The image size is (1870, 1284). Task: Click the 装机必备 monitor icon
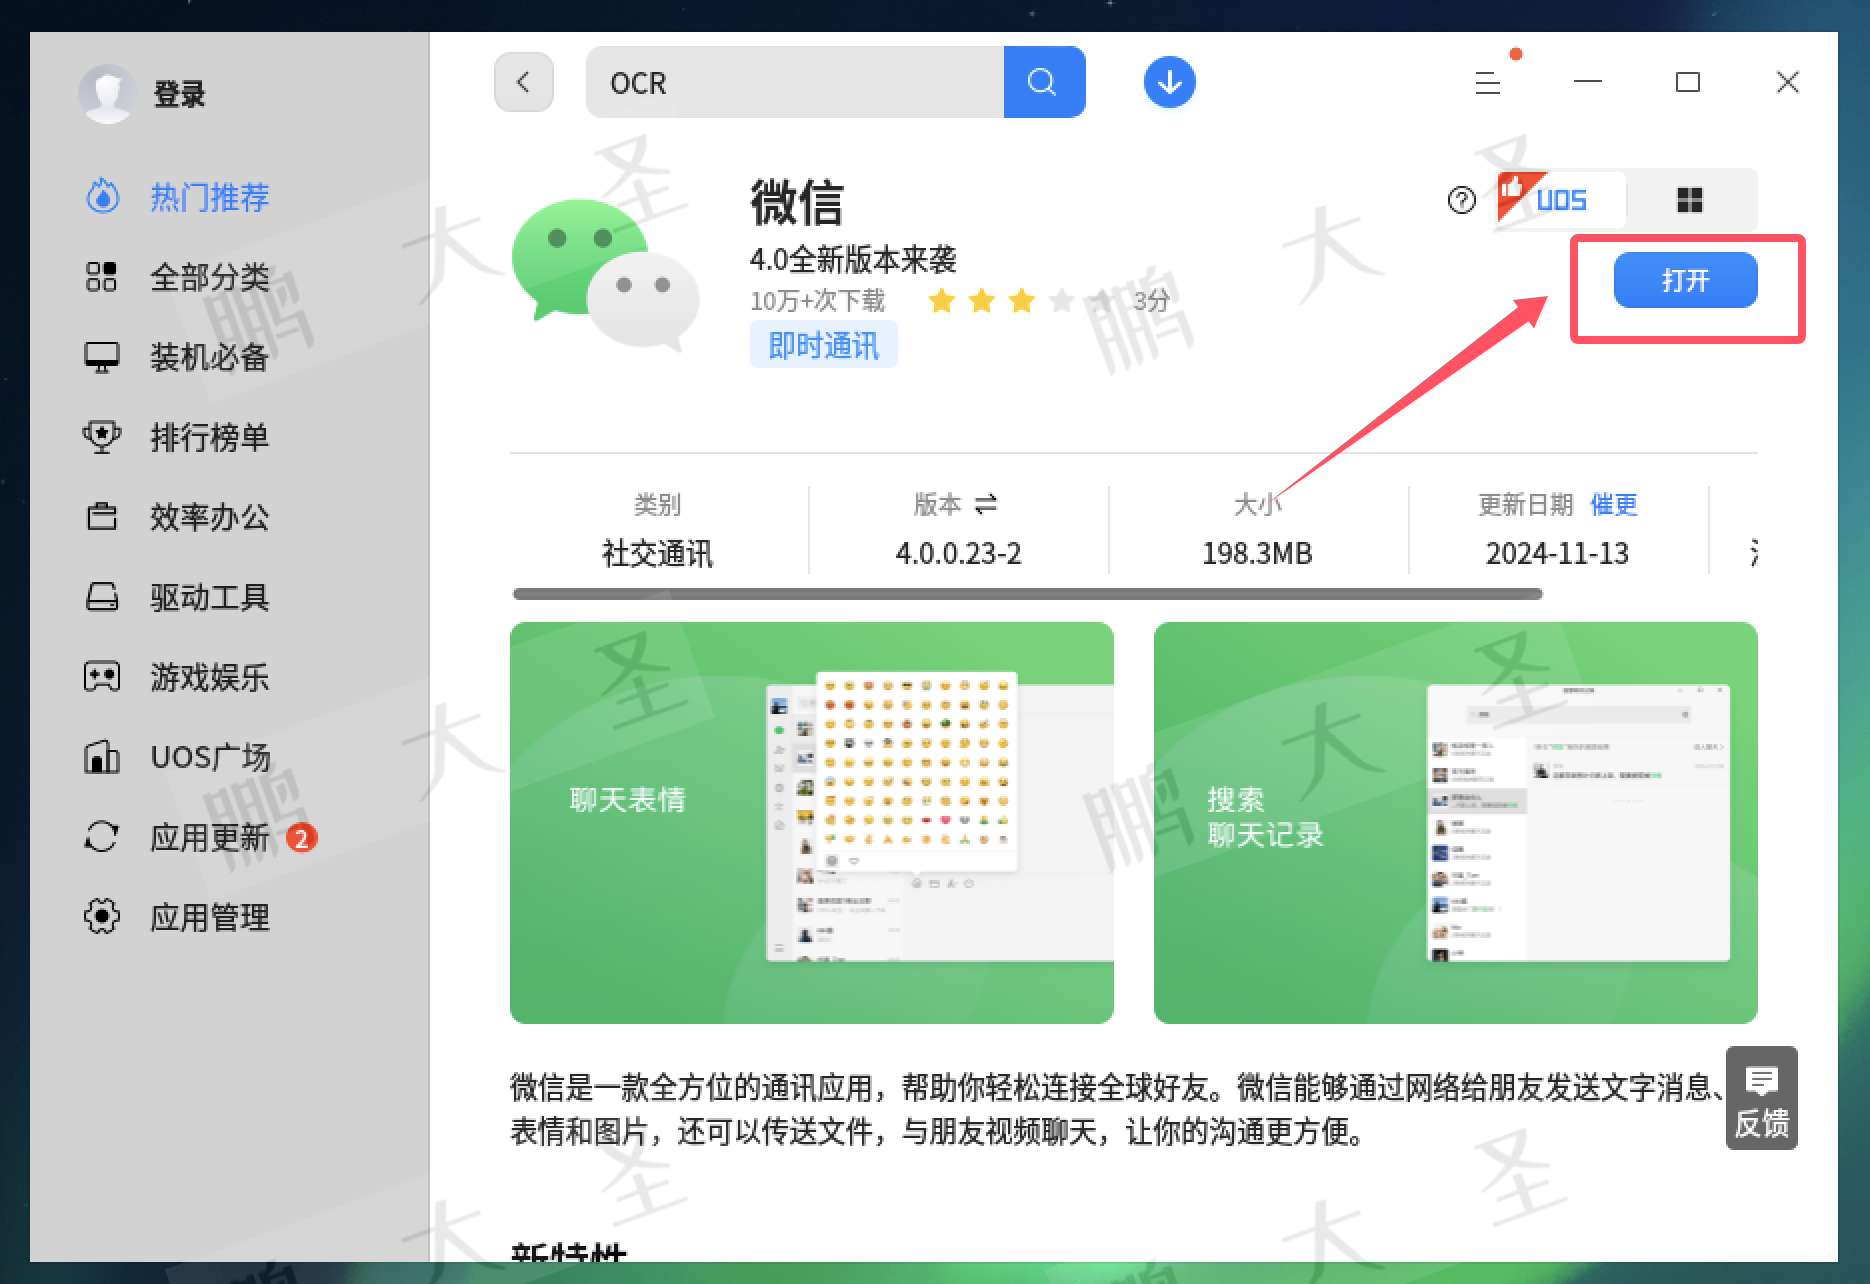(x=102, y=357)
